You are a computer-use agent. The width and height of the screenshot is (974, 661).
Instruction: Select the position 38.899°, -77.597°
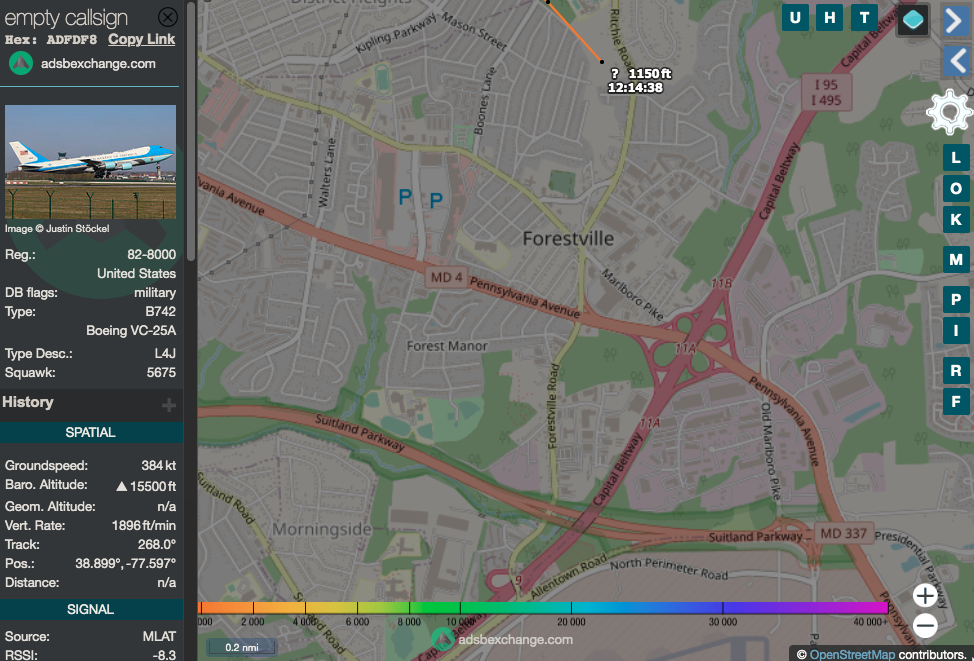point(125,563)
